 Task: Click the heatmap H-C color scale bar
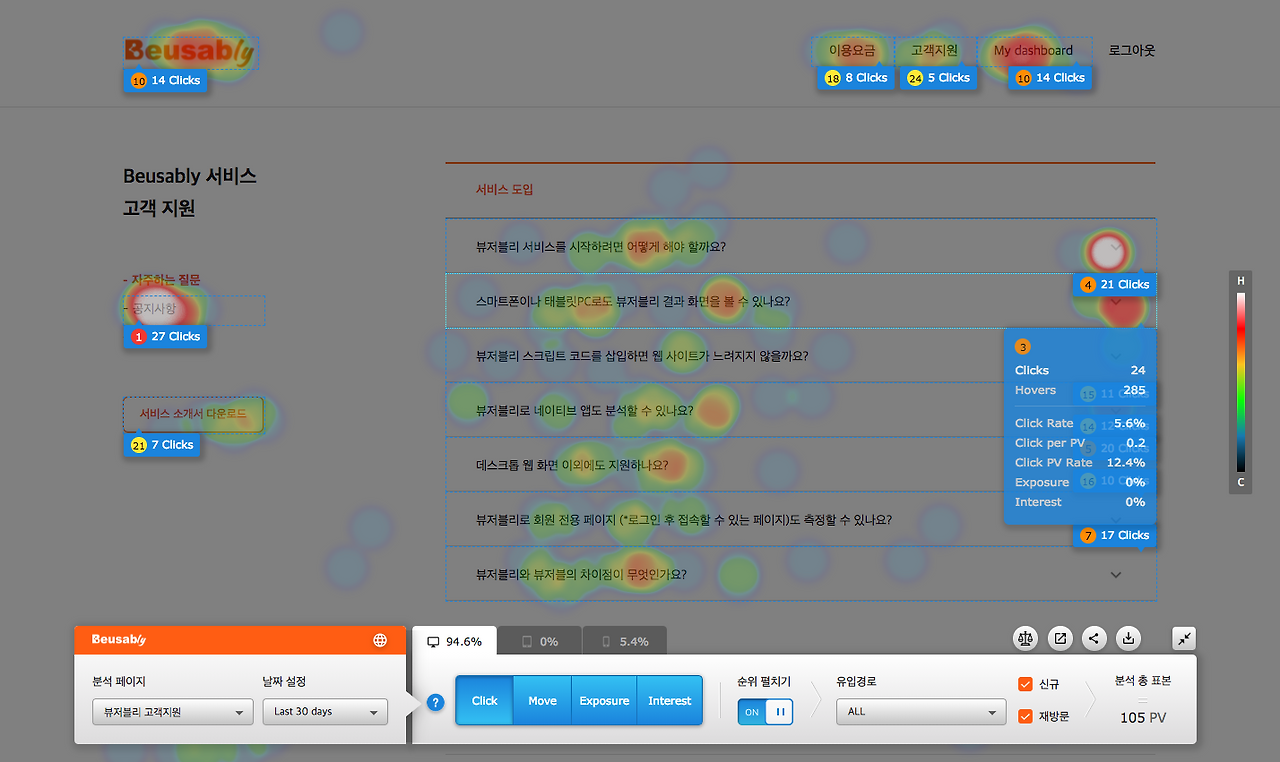tap(1241, 382)
